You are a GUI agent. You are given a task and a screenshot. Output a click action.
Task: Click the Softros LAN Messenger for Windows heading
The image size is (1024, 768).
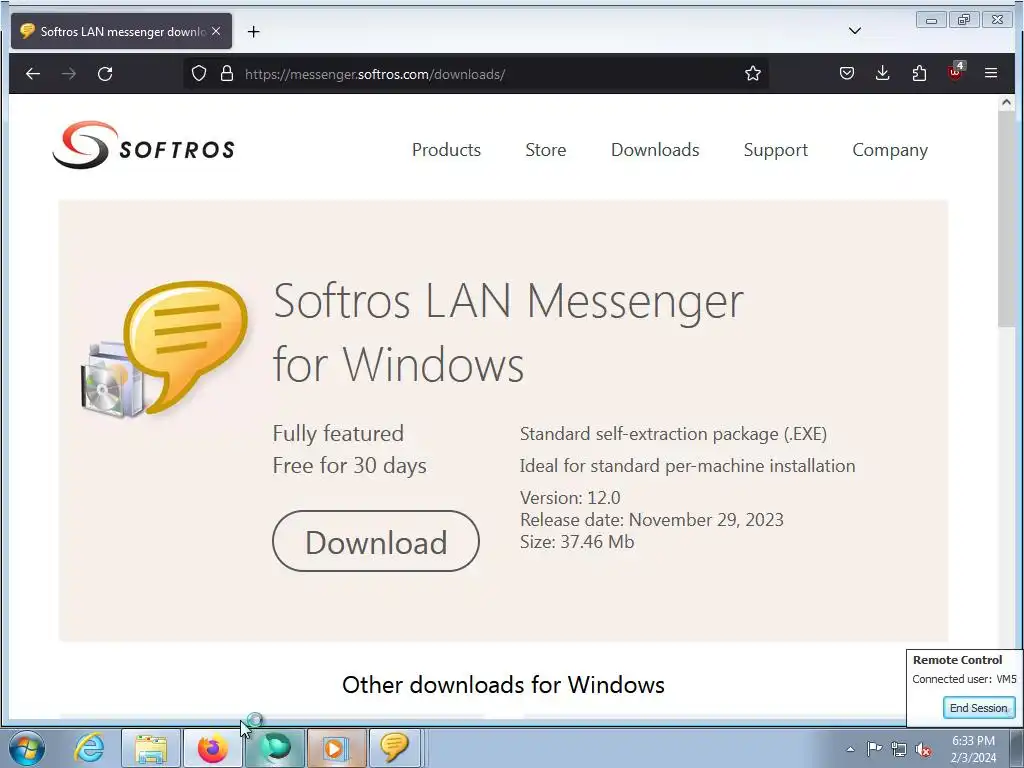[508, 332]
